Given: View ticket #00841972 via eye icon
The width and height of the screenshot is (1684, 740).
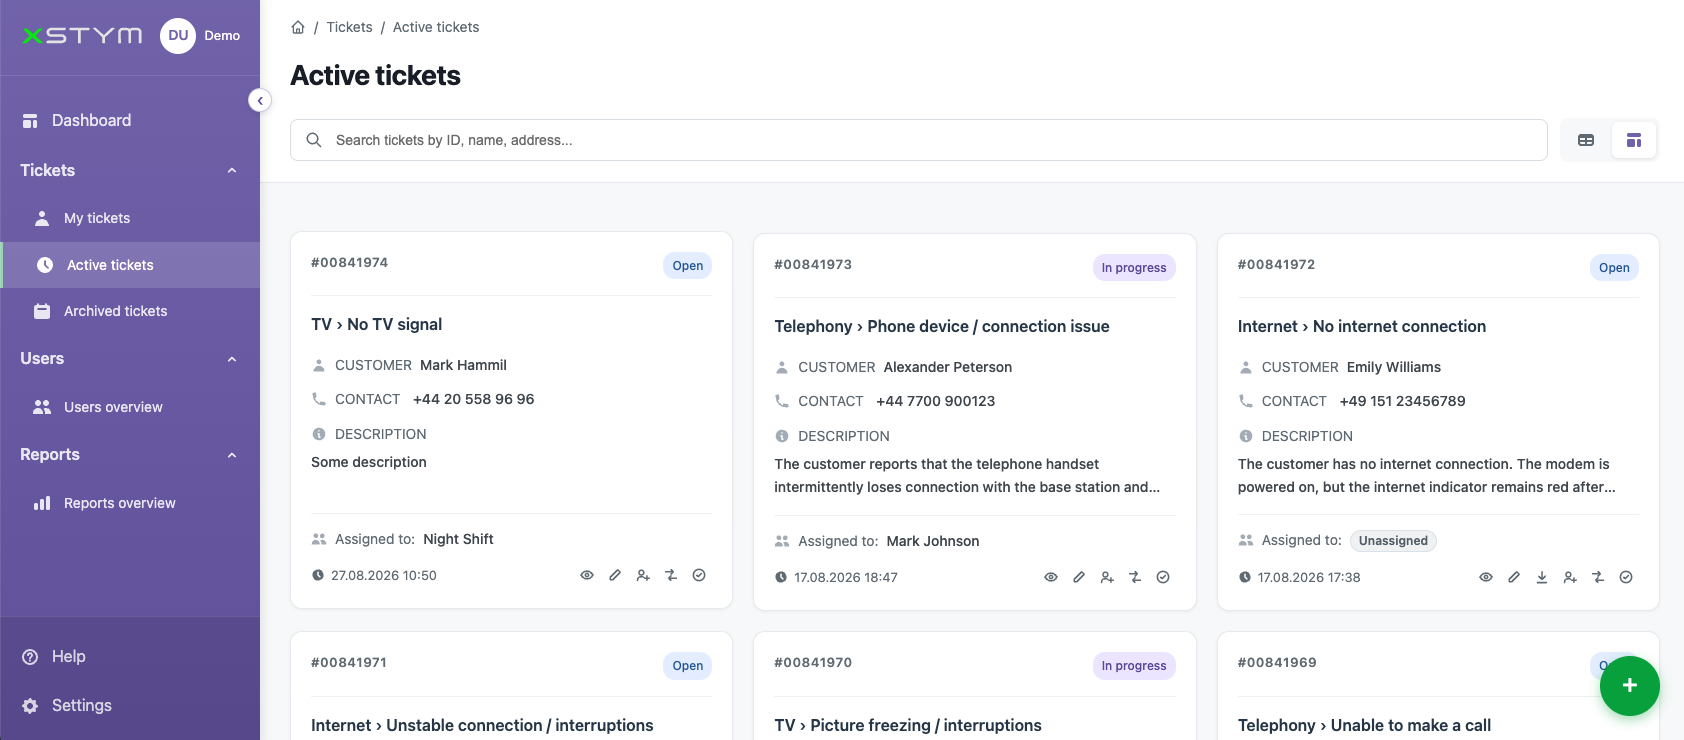Looking at the screenshot, I should [x=1486, y=577].
